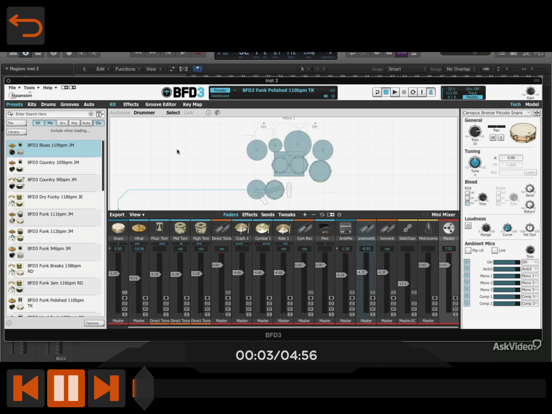Open the Library filter dropdown

pyautogui.click(x=17, y=132)
